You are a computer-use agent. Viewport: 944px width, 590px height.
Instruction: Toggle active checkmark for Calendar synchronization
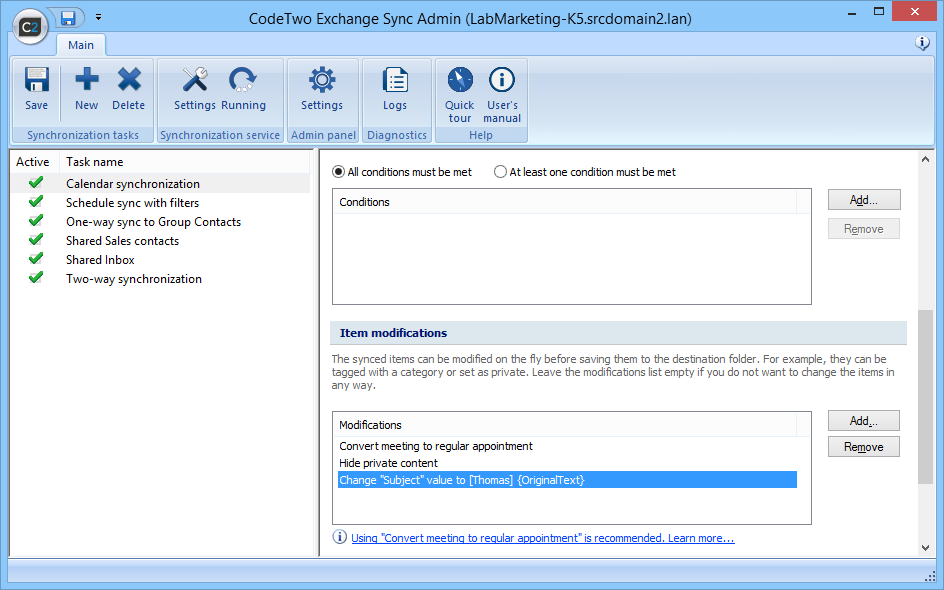[x=36, y=182]
